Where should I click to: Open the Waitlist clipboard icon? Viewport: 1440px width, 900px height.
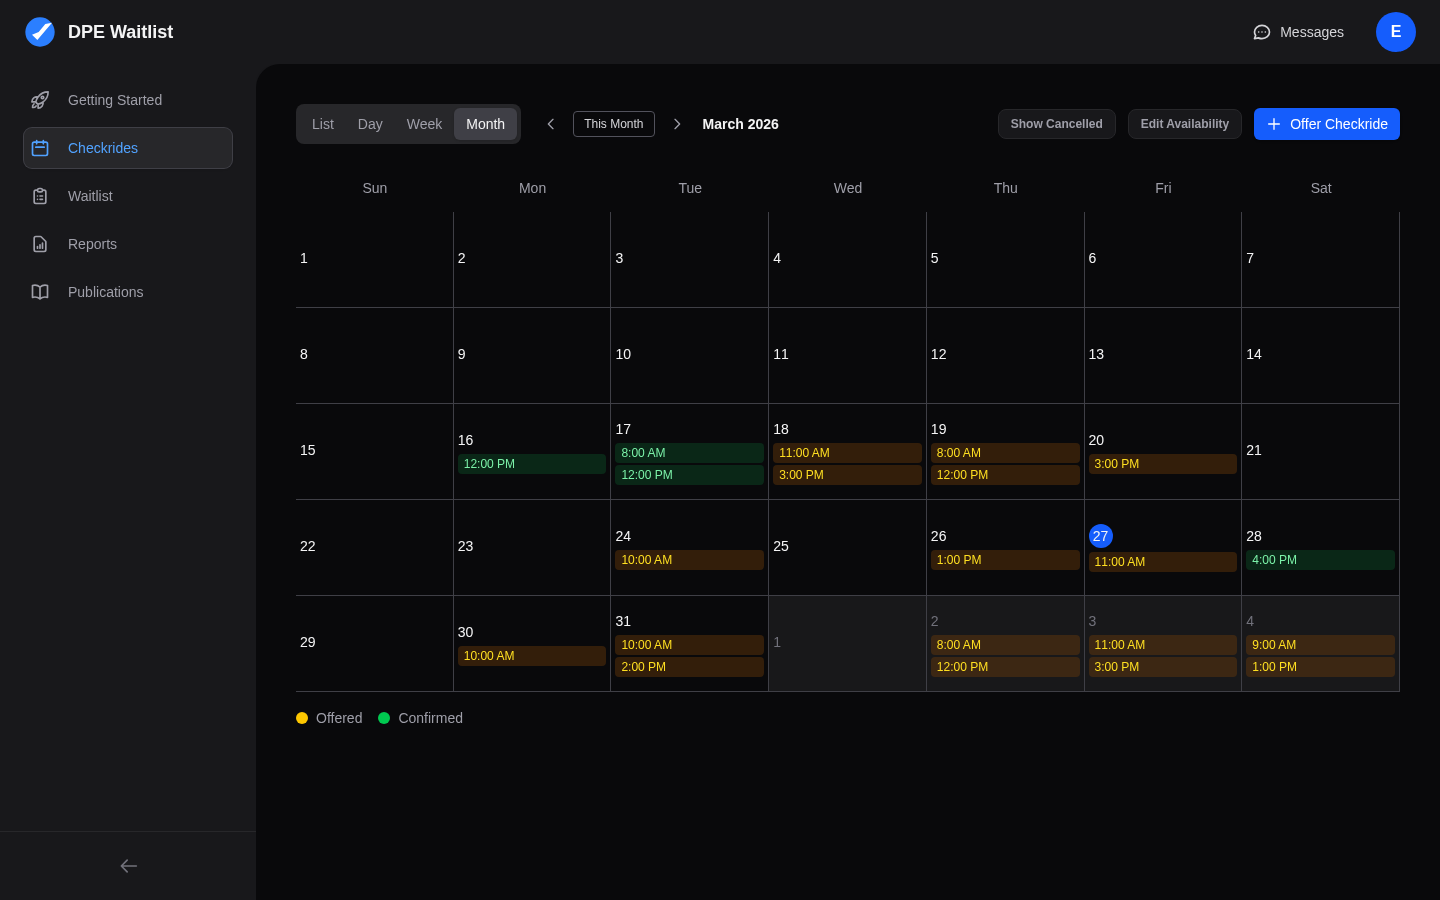(40, 196)
